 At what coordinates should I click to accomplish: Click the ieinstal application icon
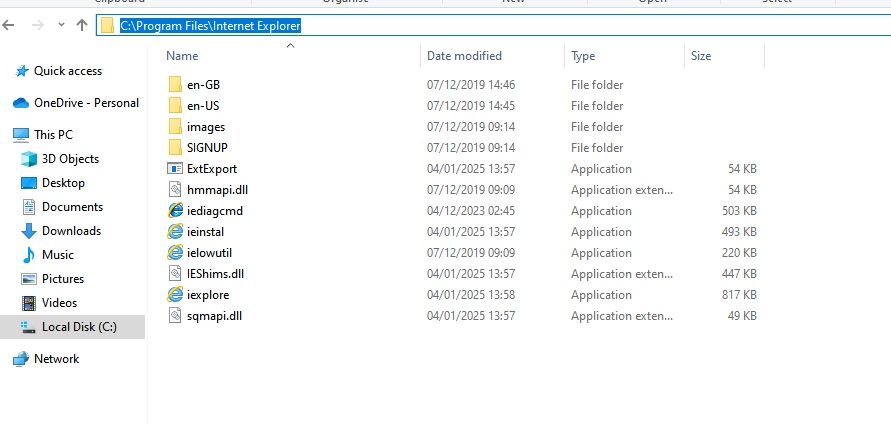(176, 232)
